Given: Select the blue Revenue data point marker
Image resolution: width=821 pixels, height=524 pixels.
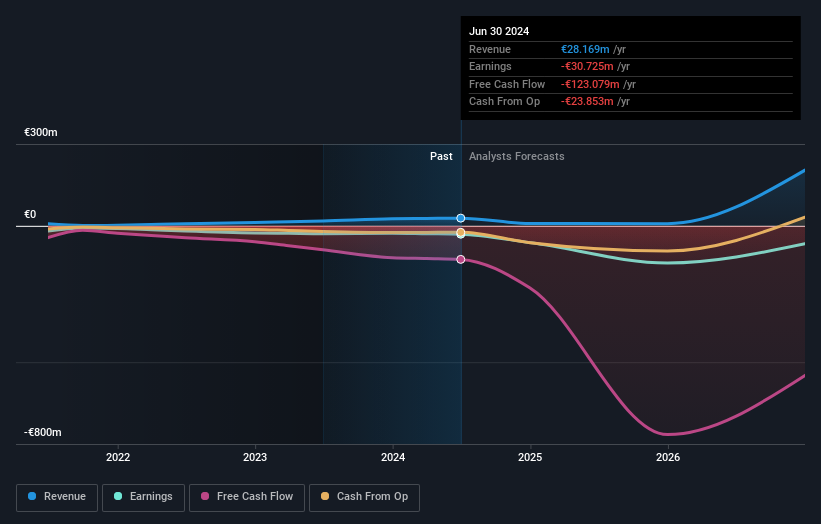Looking at the screenshot, I should [x=461, y=218].
